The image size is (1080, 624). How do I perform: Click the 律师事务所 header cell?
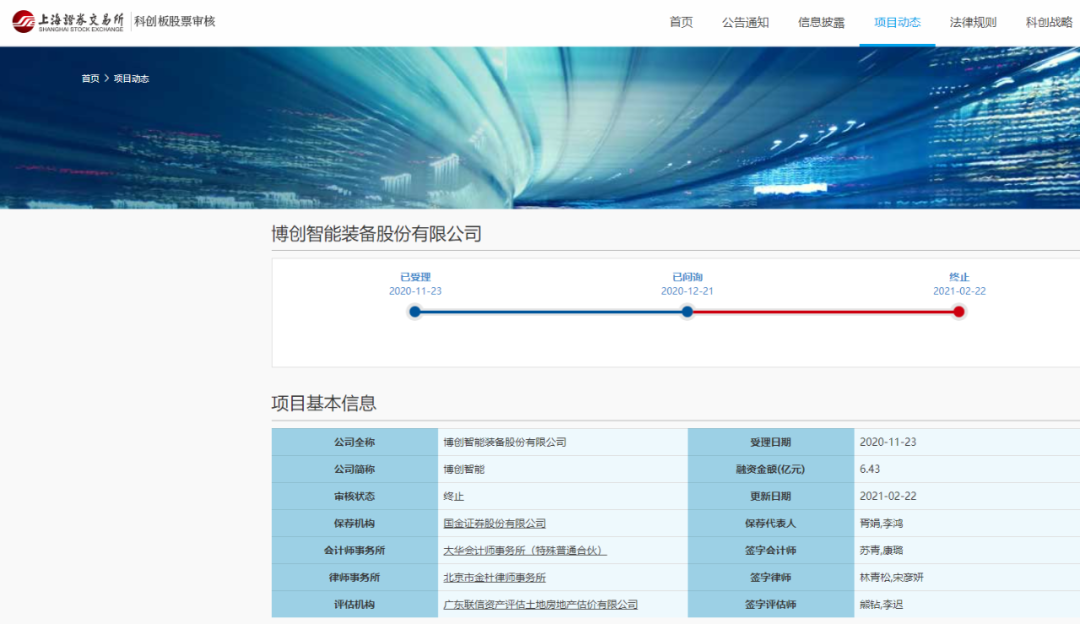(x=355, y=577)
